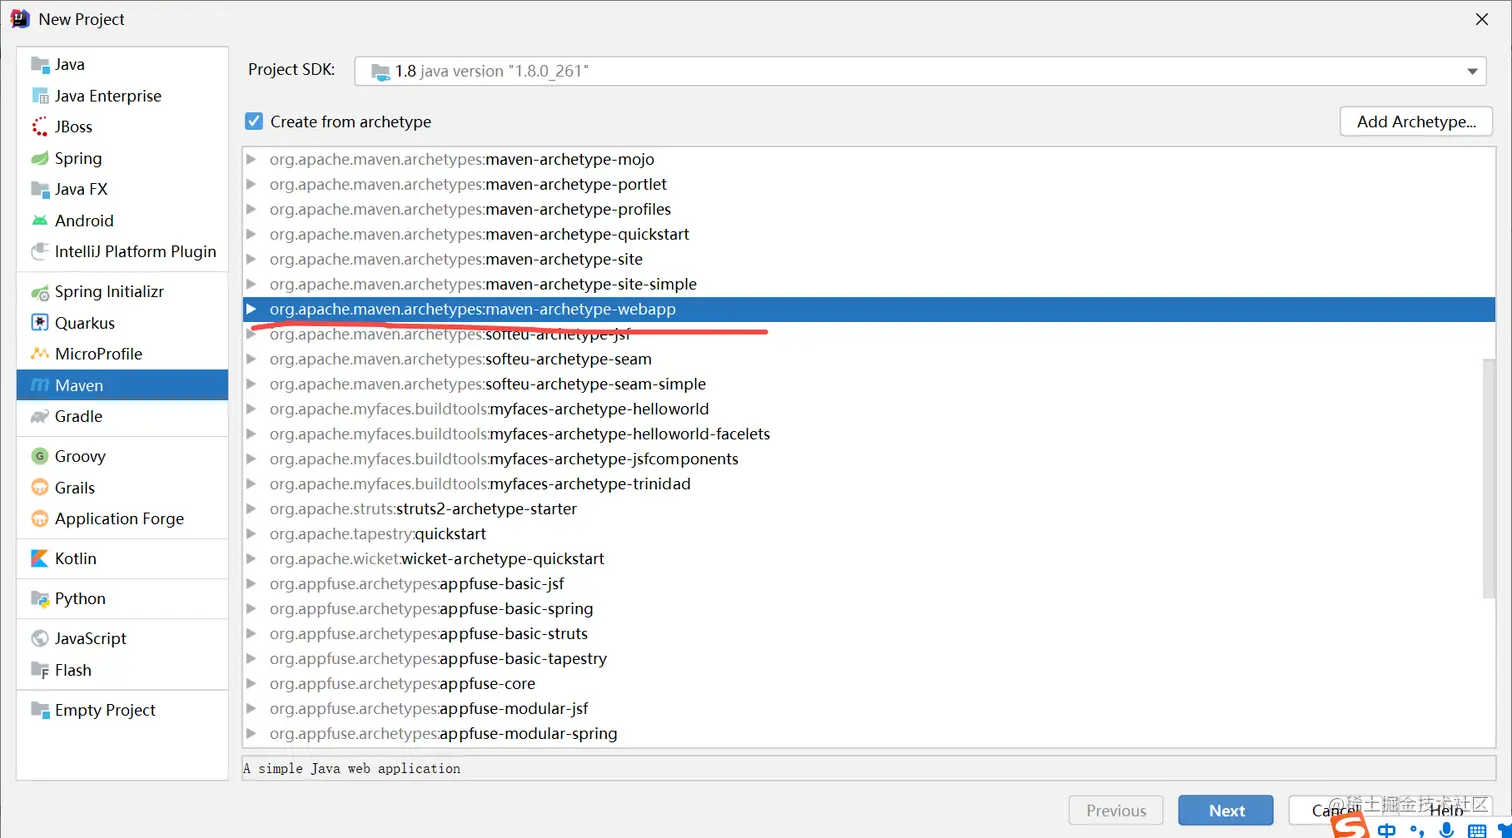Click the Sogou S input method icon
The width and height of the screenshot is (1512, 838).
pyautogui.click(x=1352, y=826)
